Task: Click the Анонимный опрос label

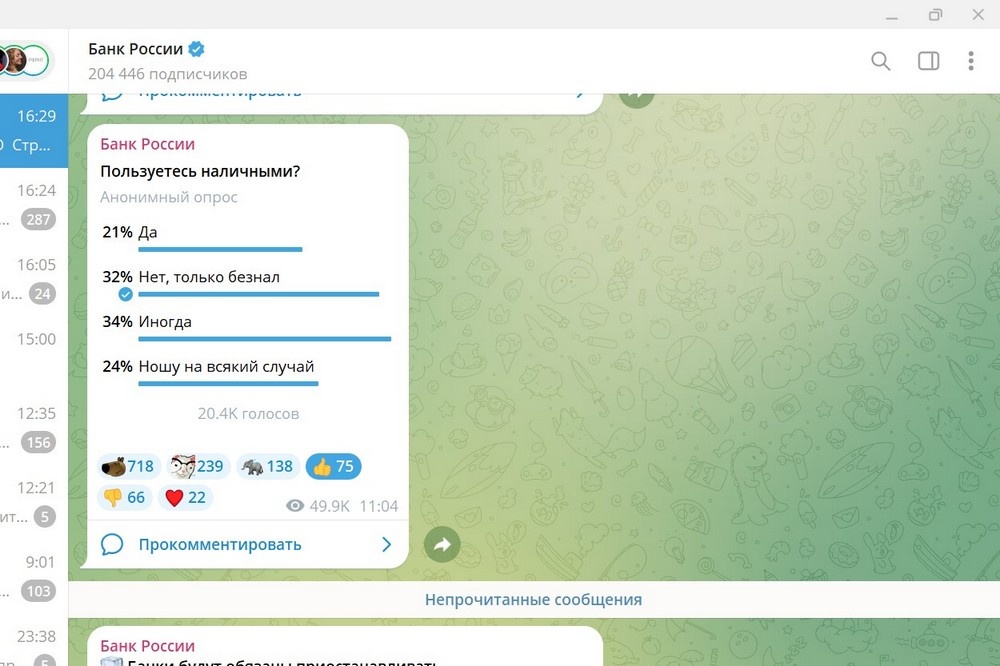Action: coord(169,197)
